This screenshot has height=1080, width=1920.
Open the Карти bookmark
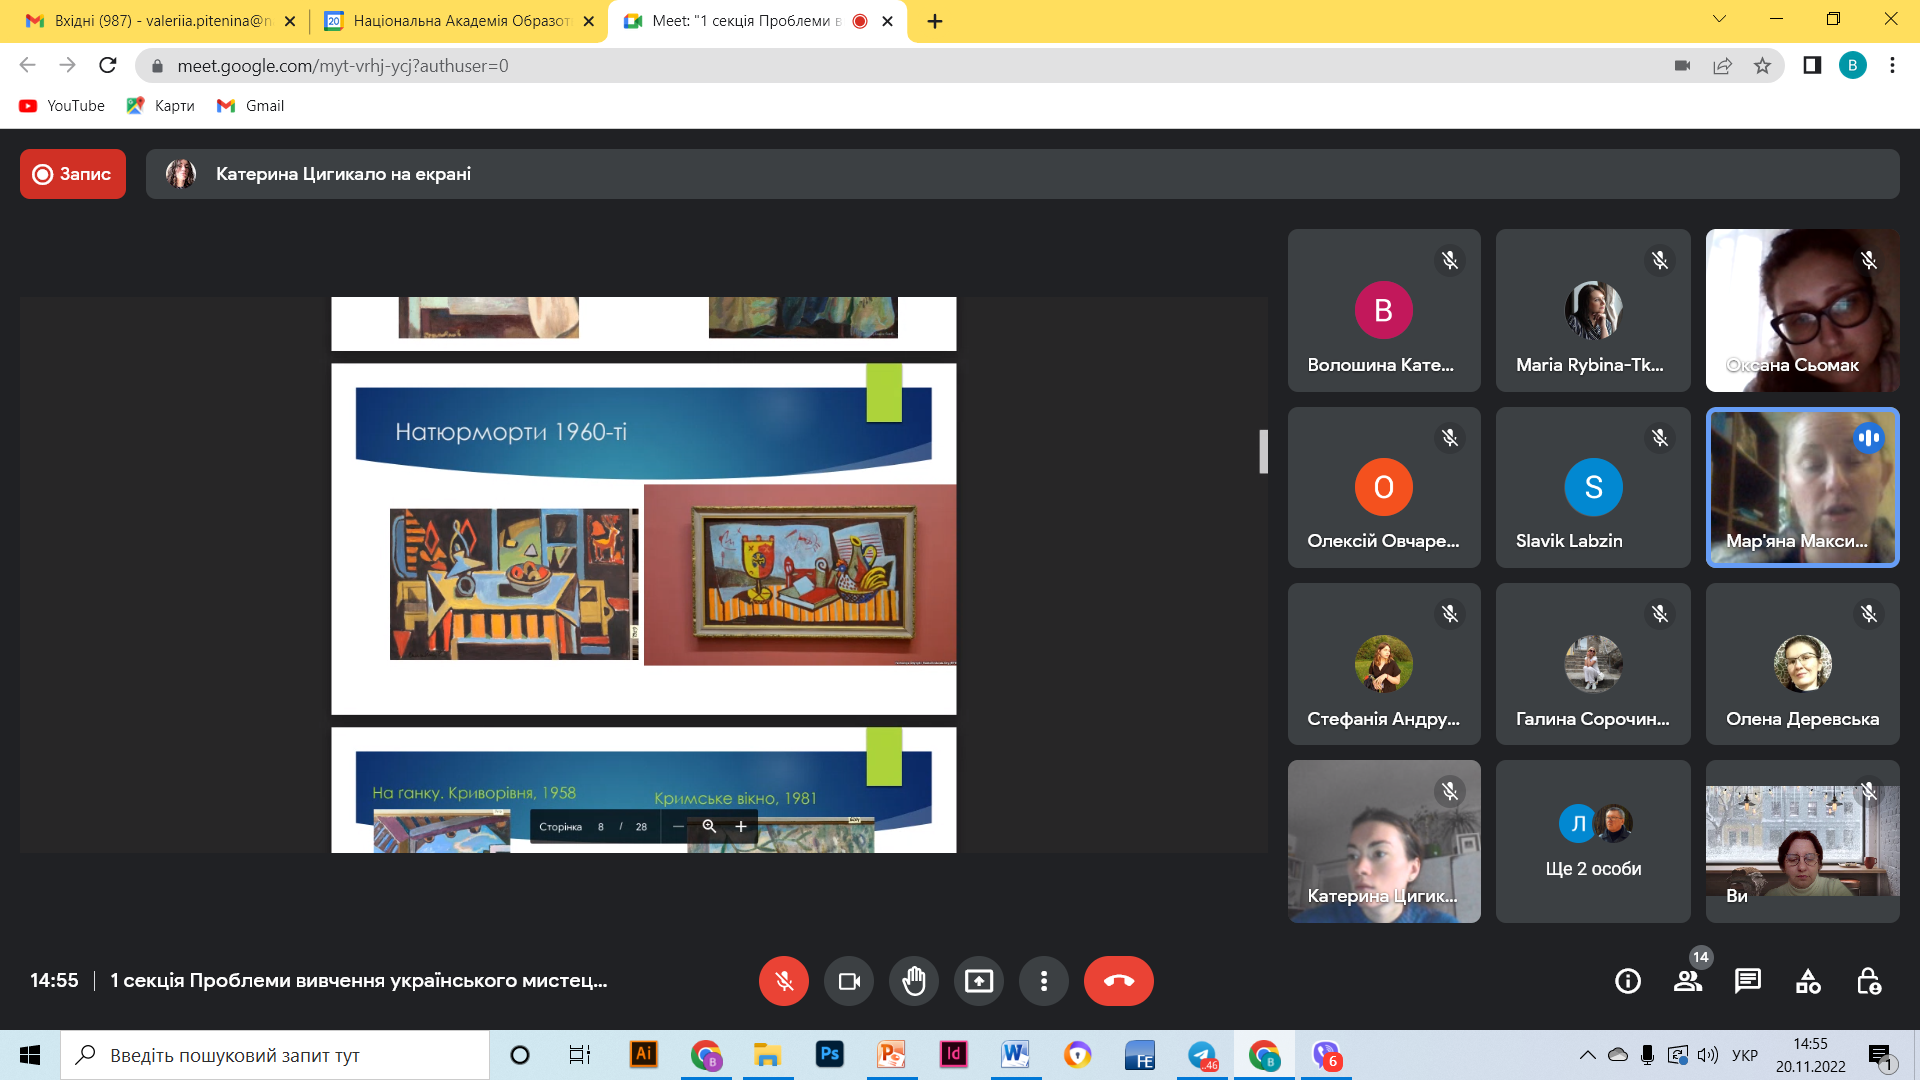(161, 106)
